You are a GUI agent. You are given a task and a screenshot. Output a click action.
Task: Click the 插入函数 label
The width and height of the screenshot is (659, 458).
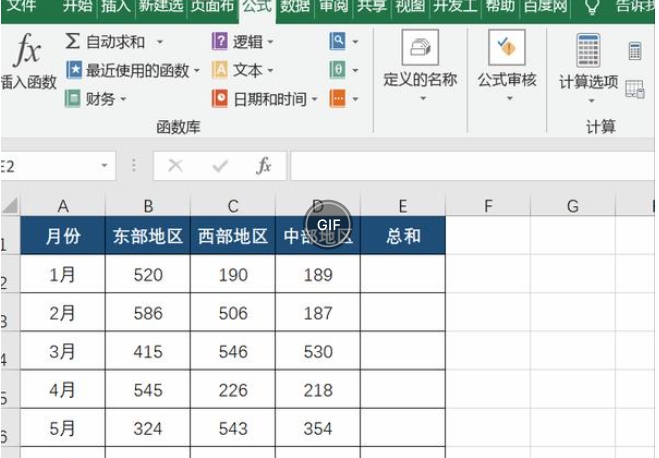click(29, 82)
